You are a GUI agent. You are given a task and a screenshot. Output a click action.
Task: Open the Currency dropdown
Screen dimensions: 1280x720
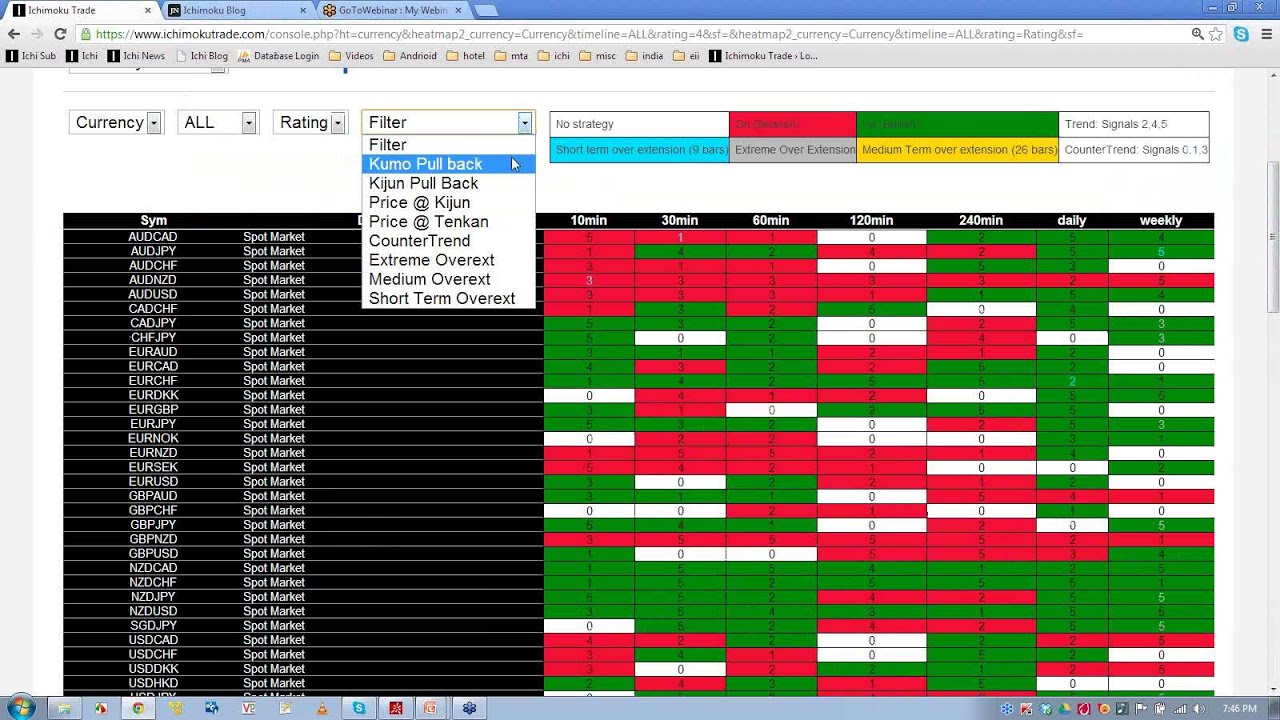115,122
